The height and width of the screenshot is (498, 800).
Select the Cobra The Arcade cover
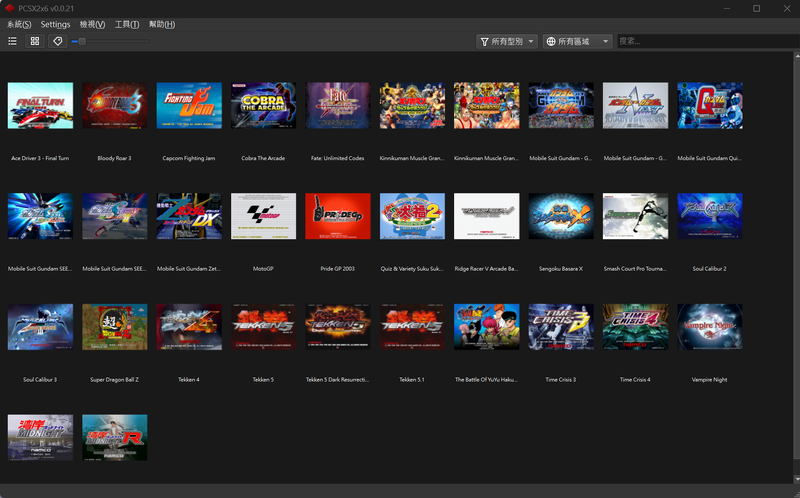(x=263, y=106)
